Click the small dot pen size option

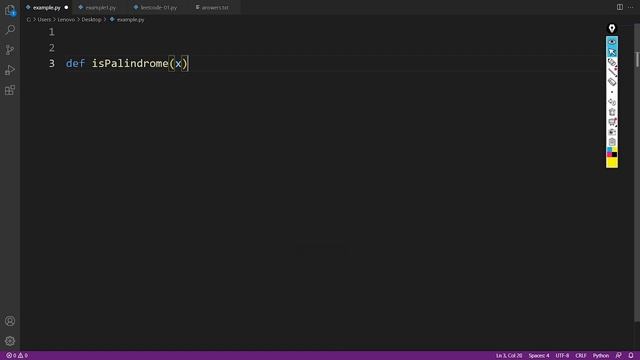pos(612,92)
